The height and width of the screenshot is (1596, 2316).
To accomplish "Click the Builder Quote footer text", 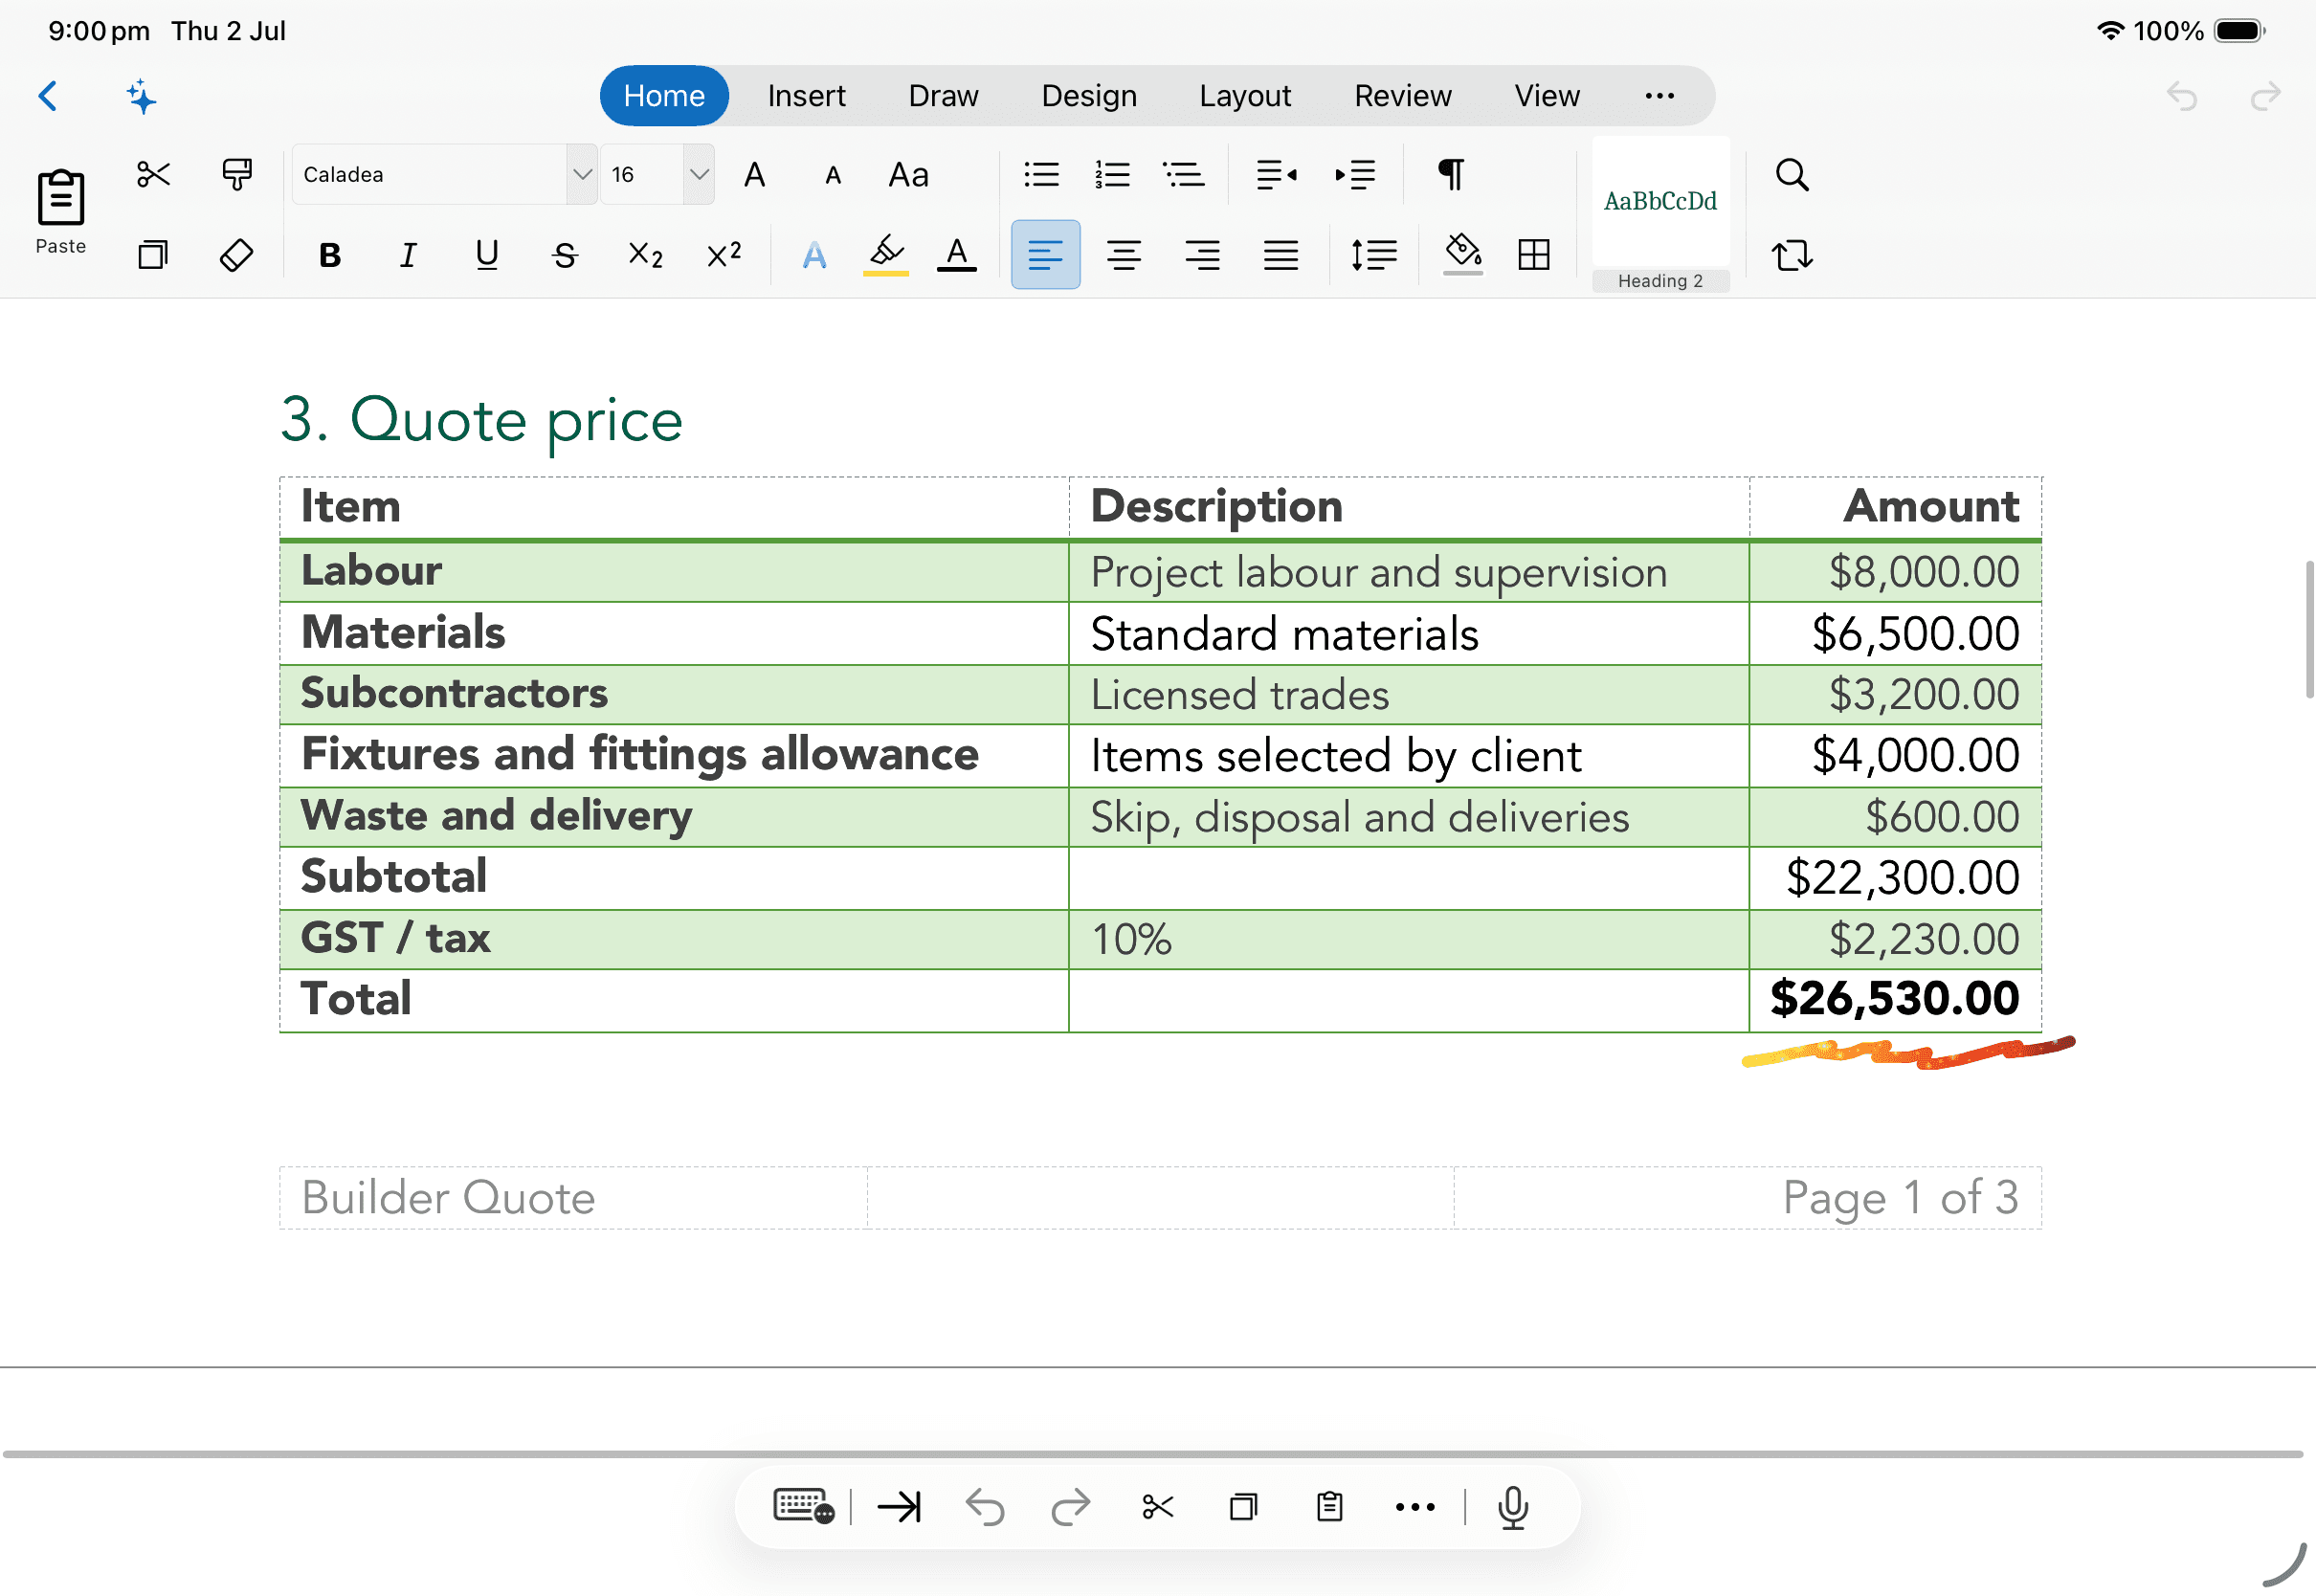I will 448,1198.
